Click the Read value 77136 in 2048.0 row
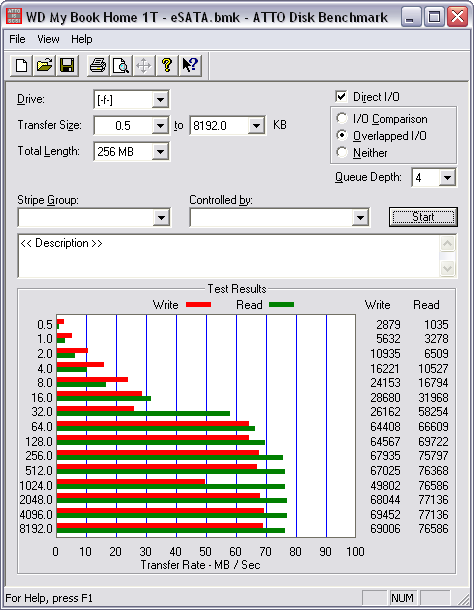 pos(433,500)
